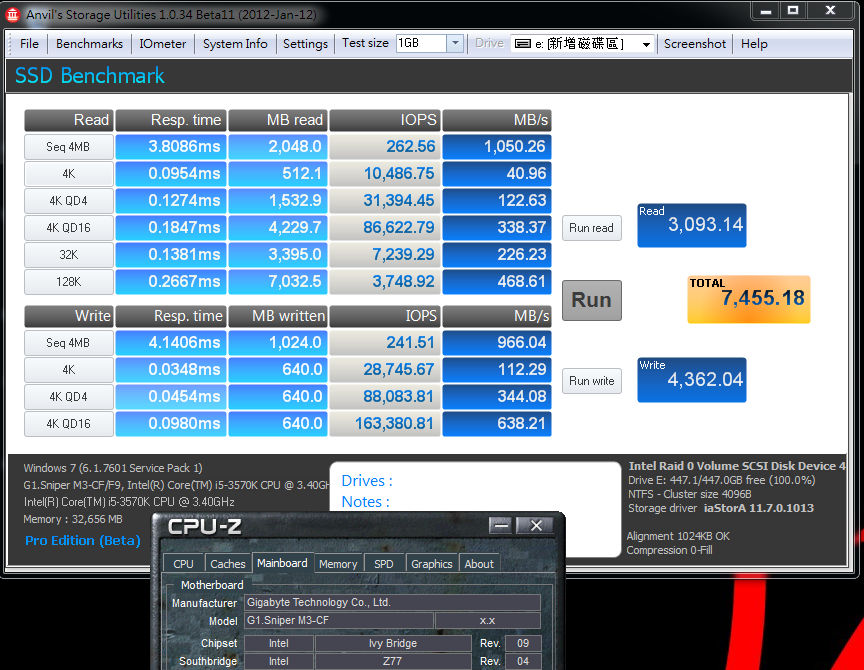The width and height of the screenshot is (864, 670).
Task: Click the Screenshot menu item
Action: click(x=694, y=44)
